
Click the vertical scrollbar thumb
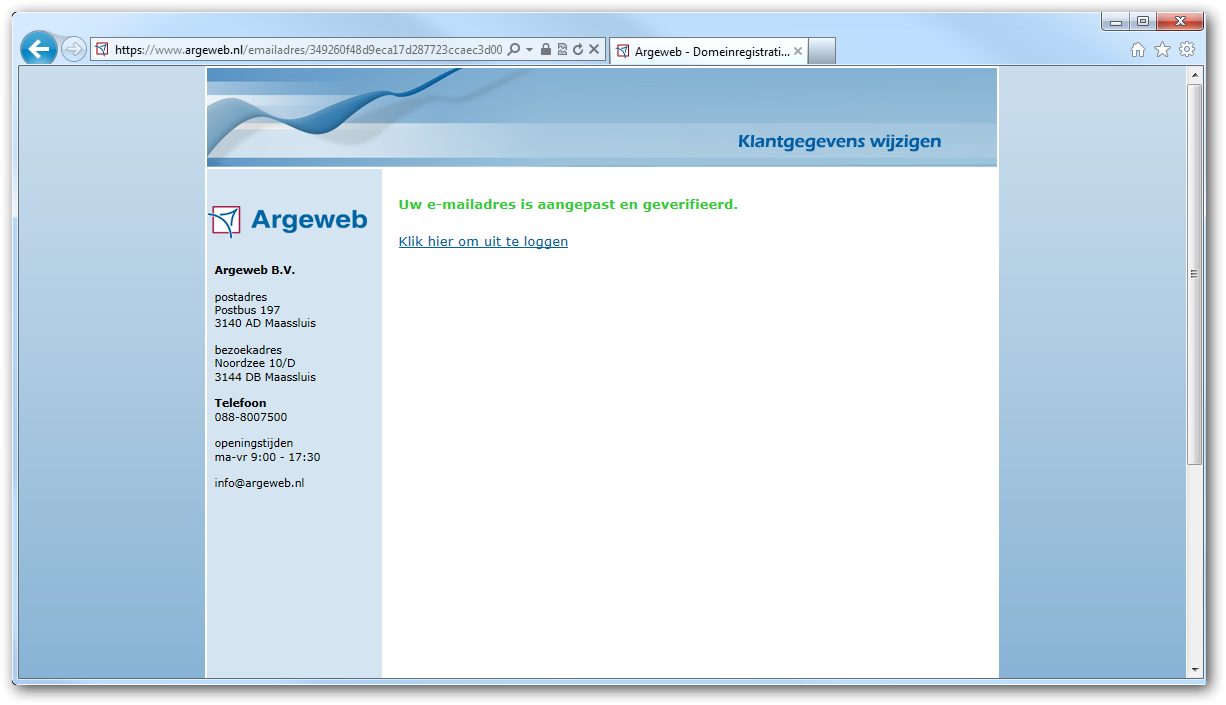(x=1194, y=274)
